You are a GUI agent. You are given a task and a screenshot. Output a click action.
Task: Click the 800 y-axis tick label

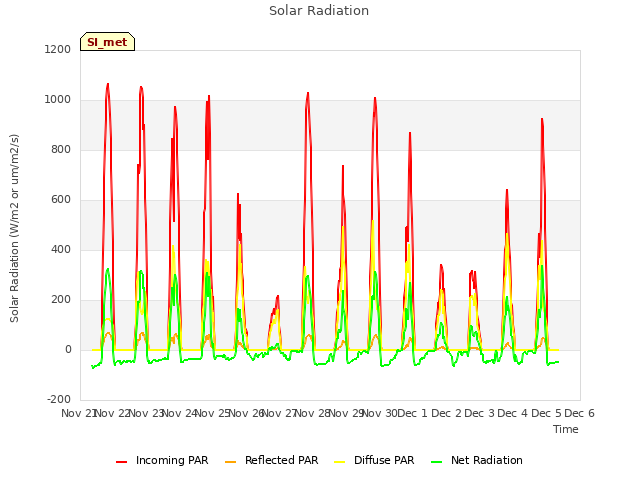pos(61,149)
